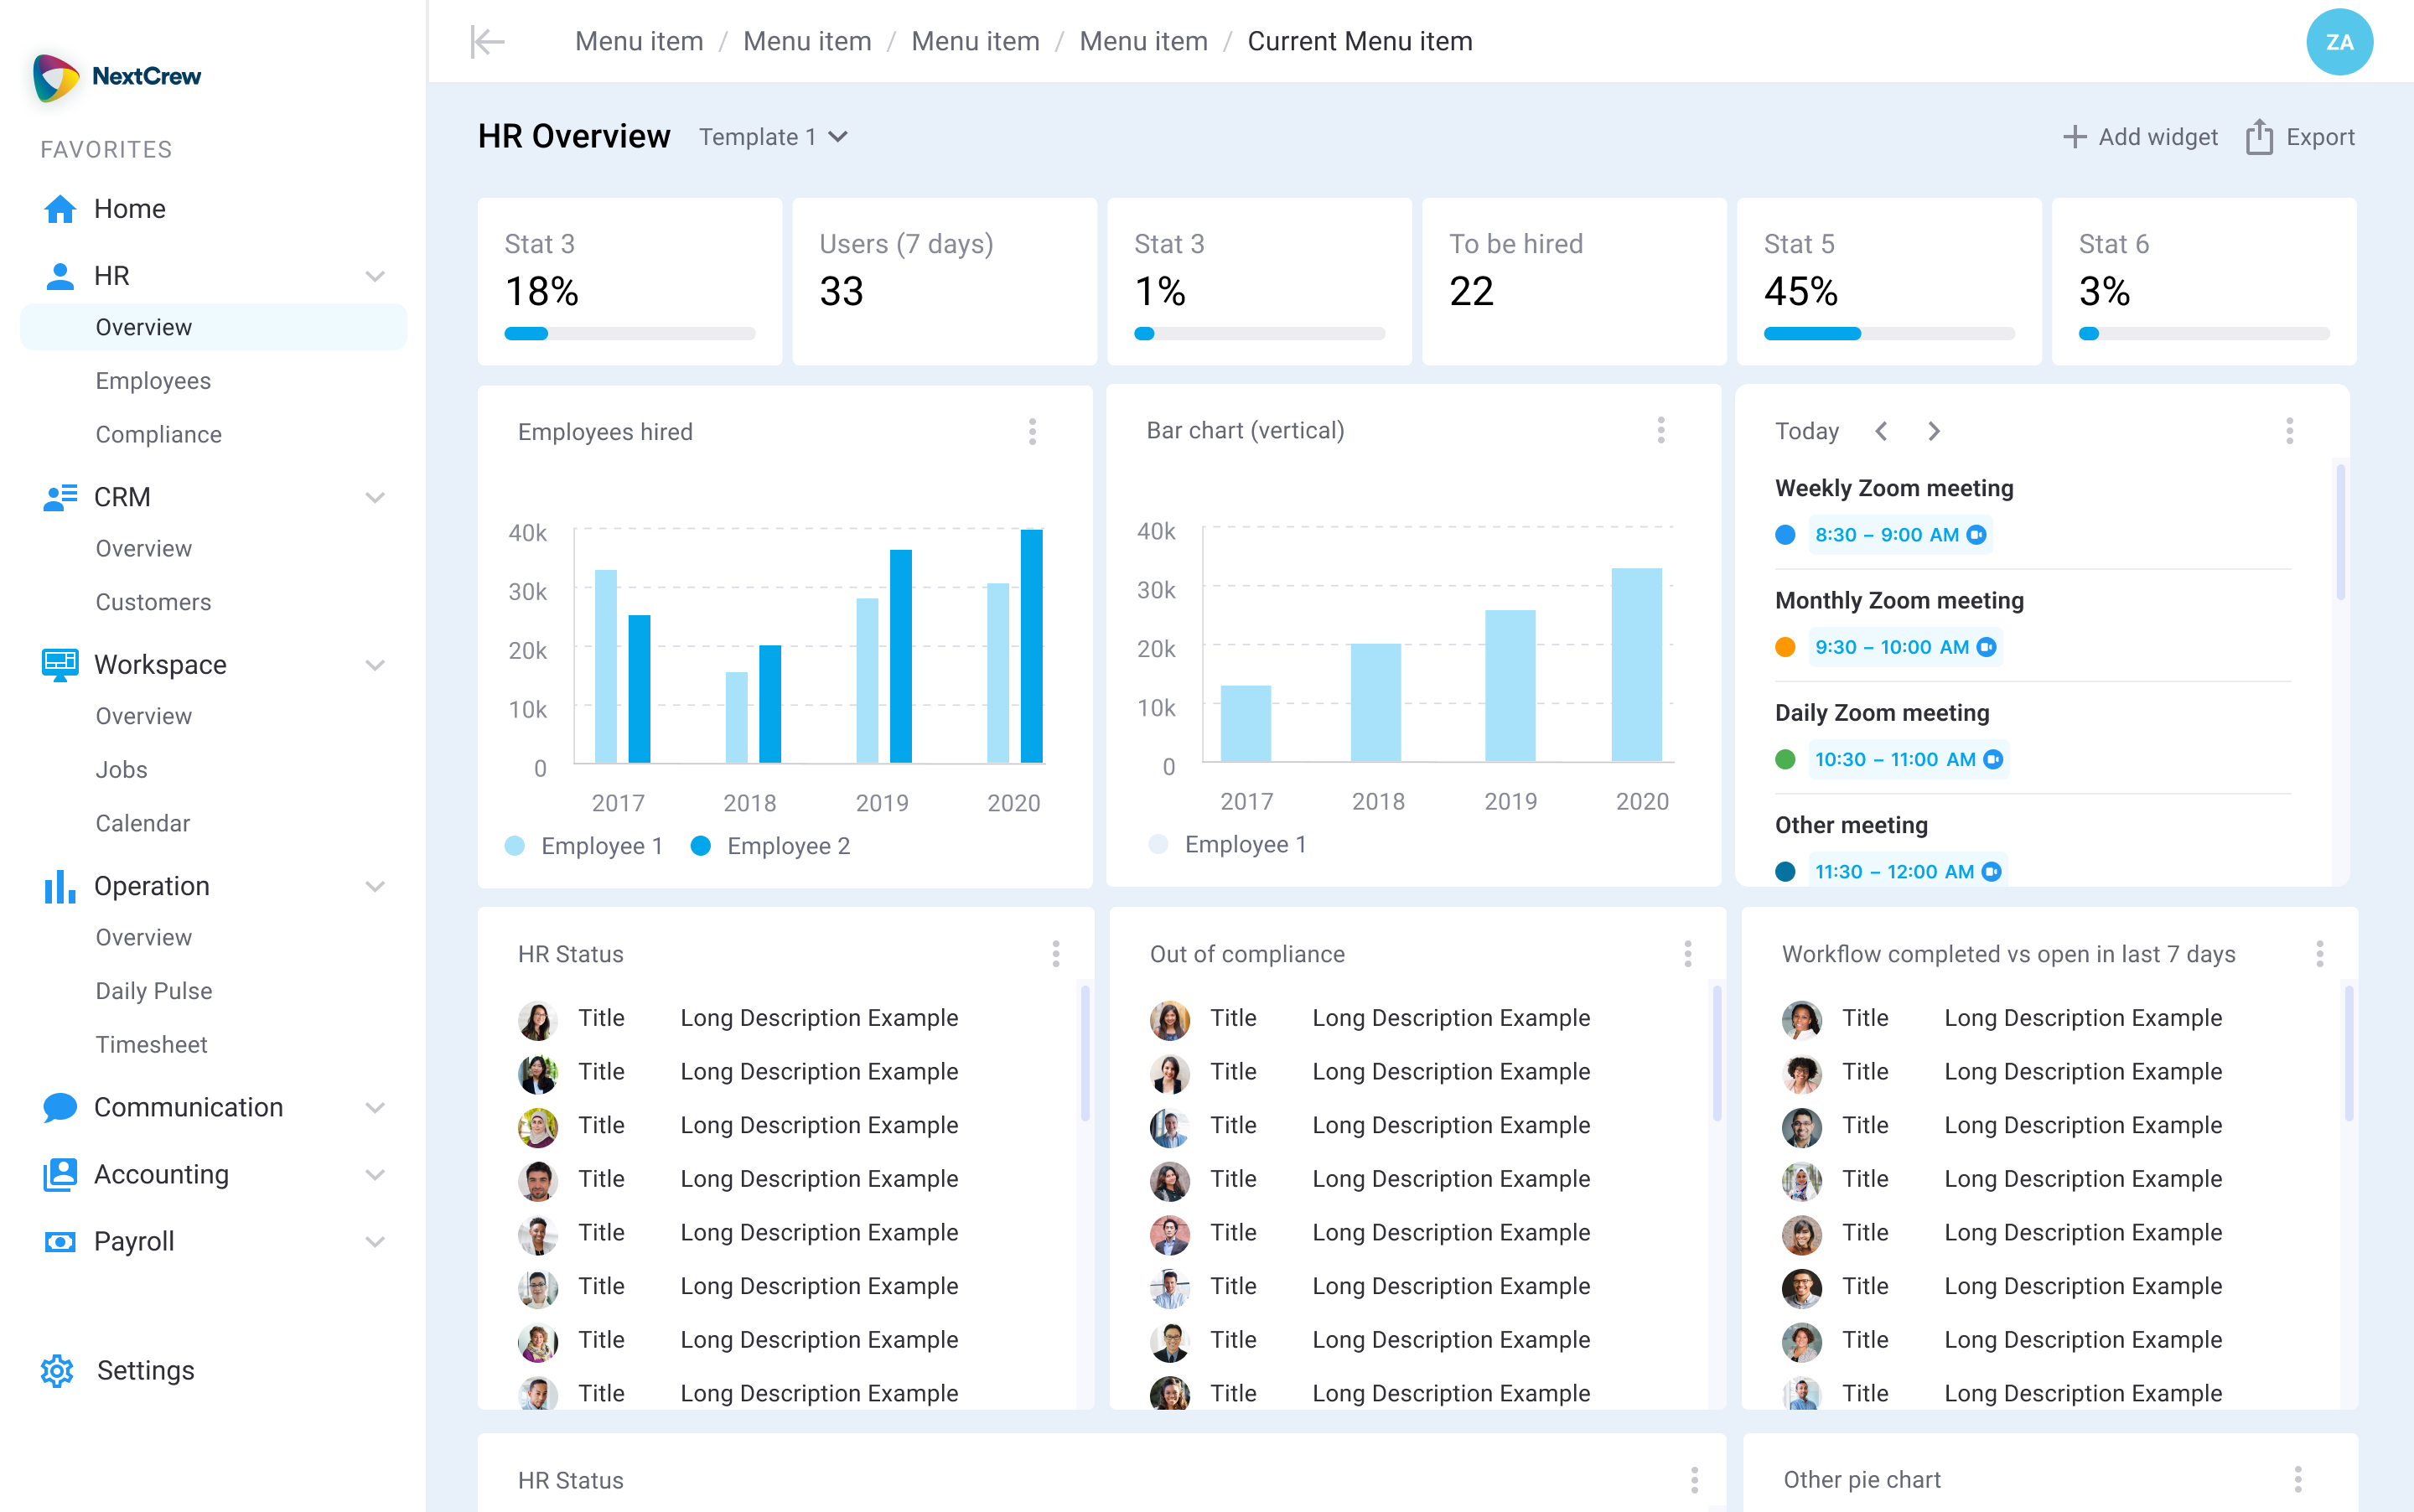
Task: Open the Template 1 dropdown
Action: point(773,137)
